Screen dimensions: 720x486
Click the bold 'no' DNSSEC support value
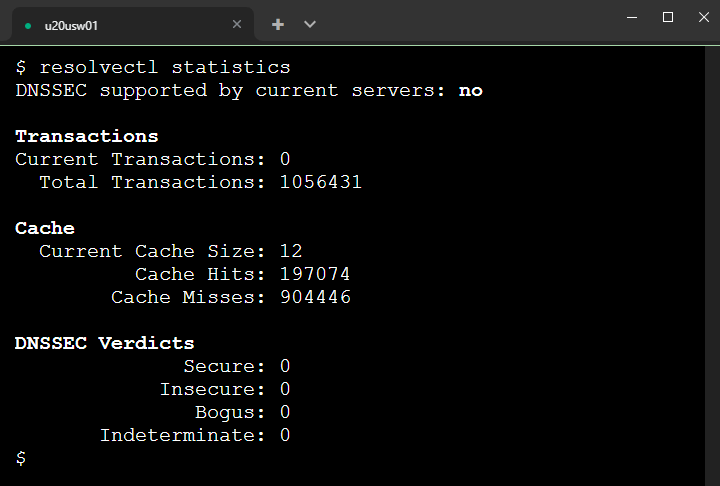click(x=471, y=91)
